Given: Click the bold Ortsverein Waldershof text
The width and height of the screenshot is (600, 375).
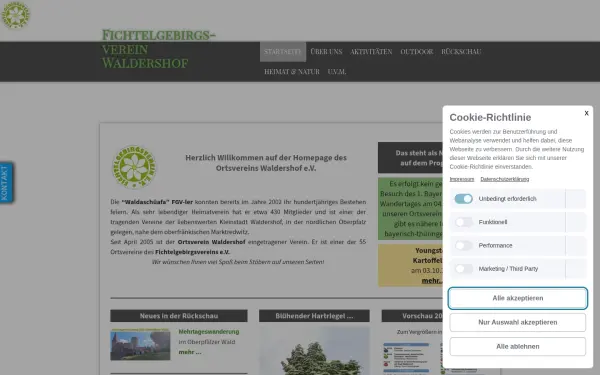Looking at the screenshot, I should 211,242.
